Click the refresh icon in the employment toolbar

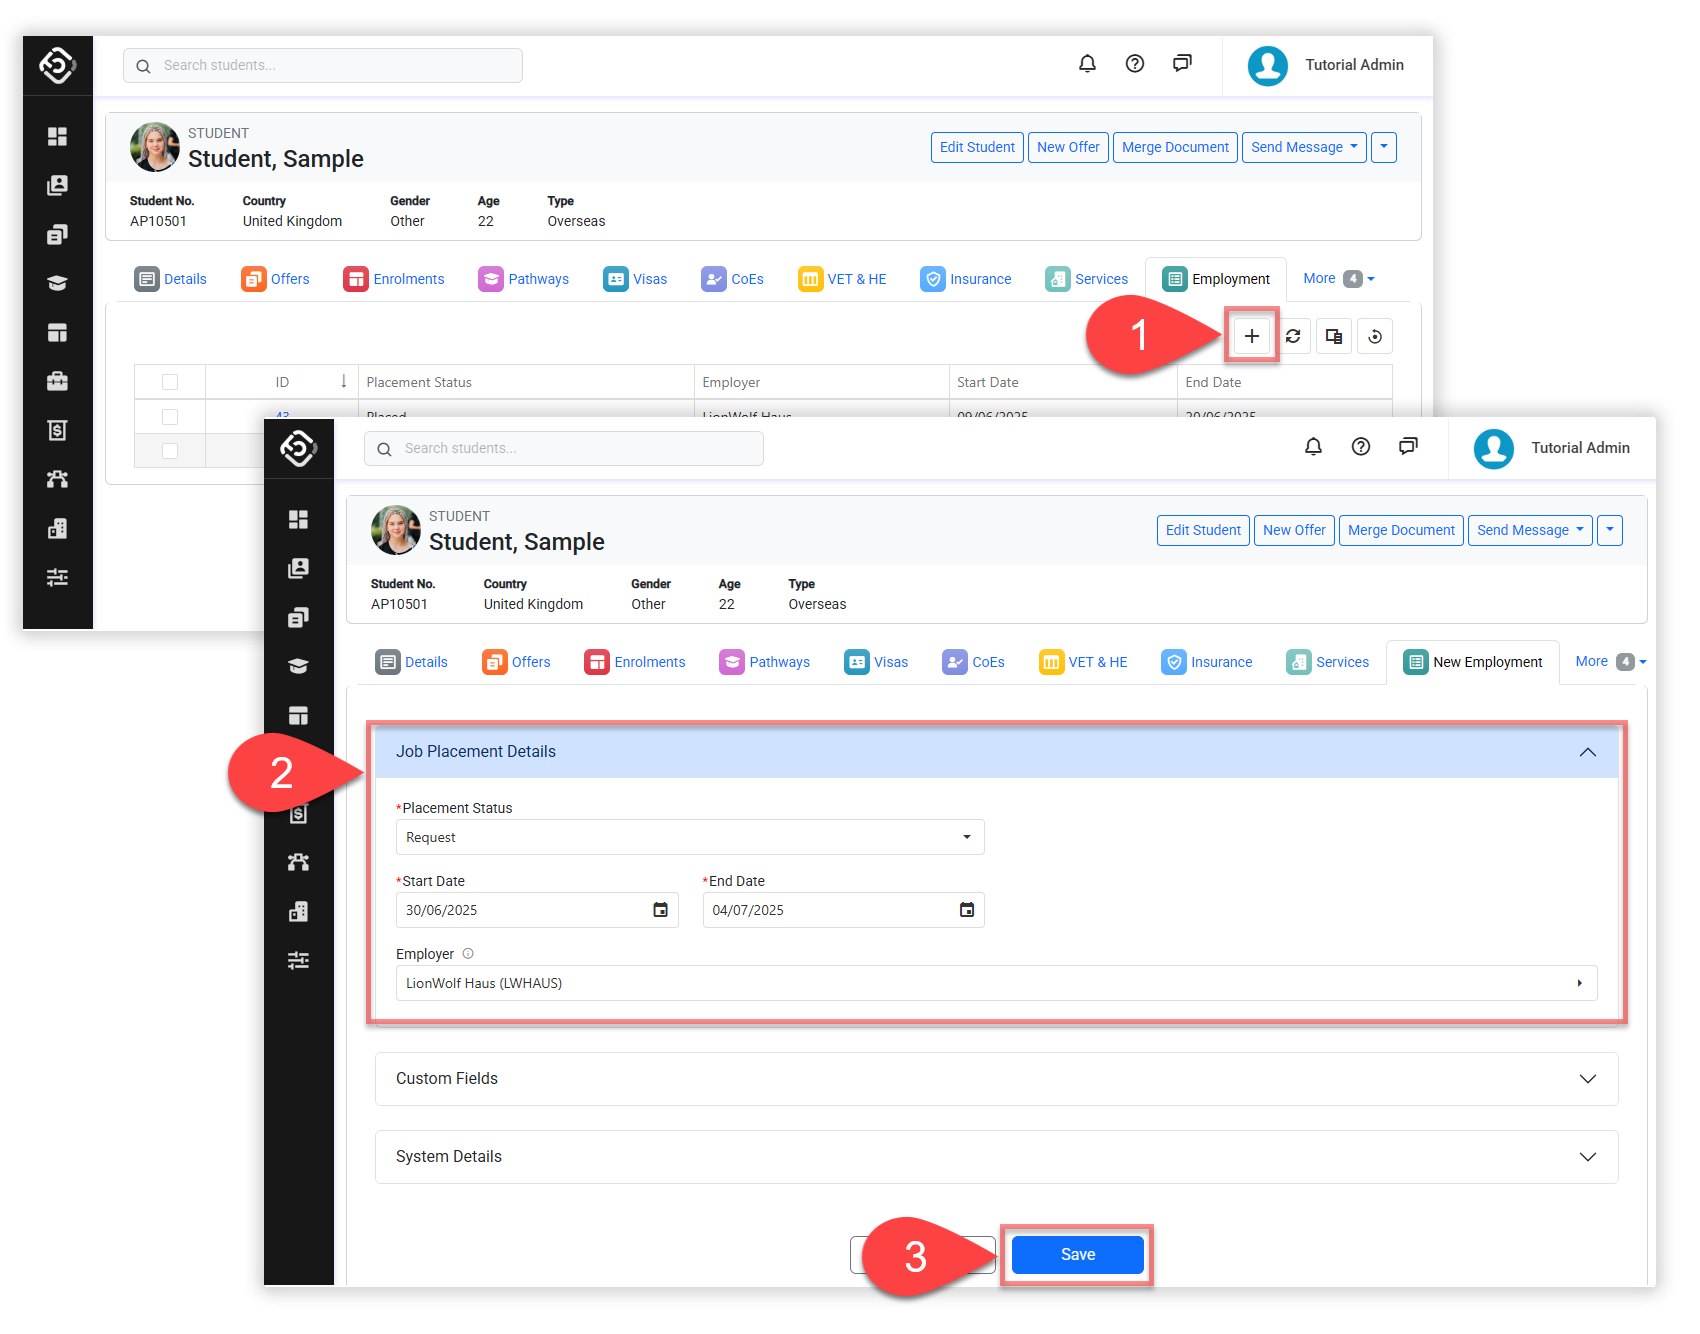coord(1293,336)
